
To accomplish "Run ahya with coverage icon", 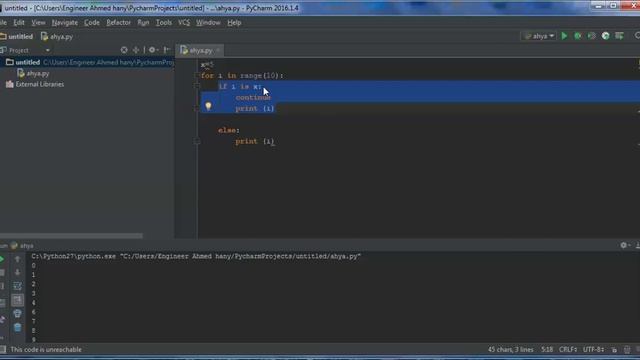I will coord(591,36).
